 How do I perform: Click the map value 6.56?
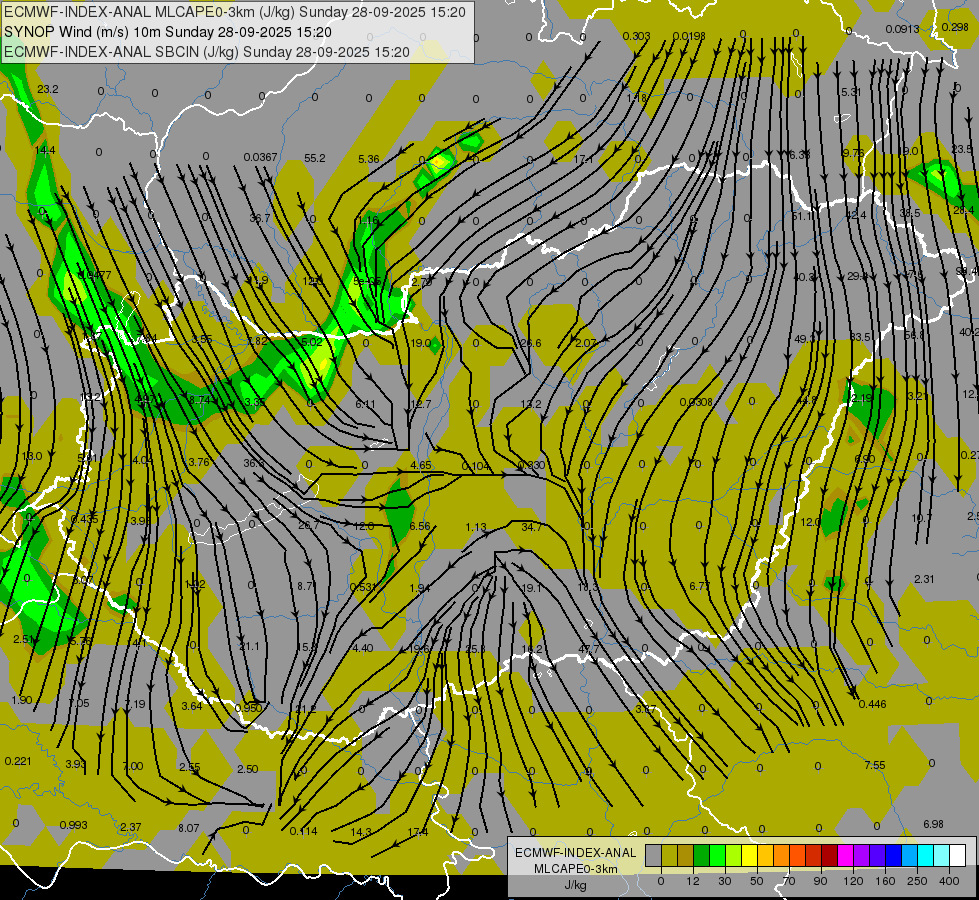(420, 526)
